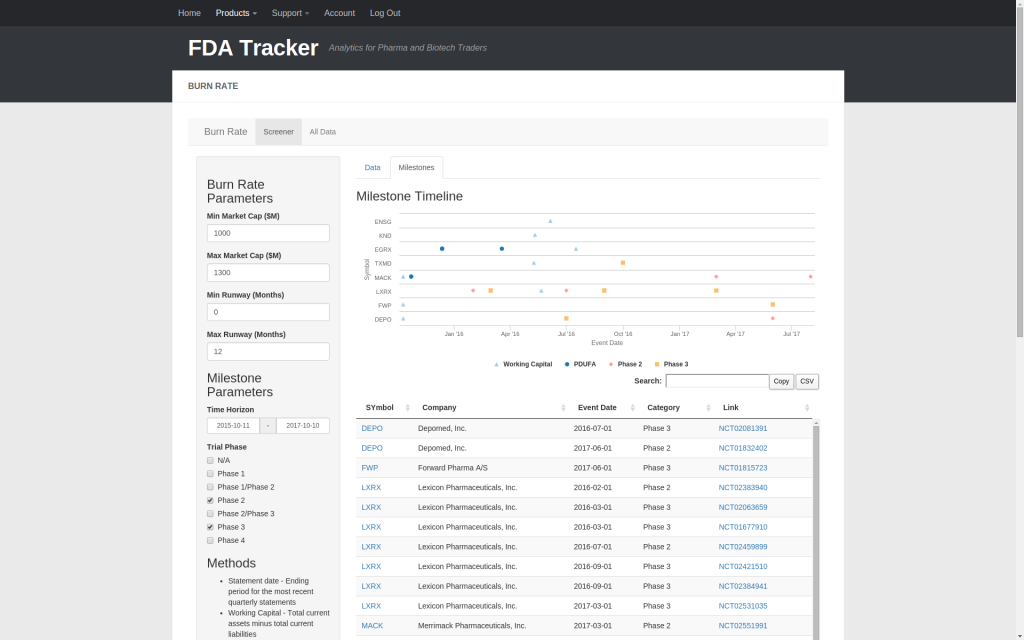The height and width of the screenshot is (640, 1024).
Task: Switch to the Data tab
Action: pyautogui.click(x=372, y=168)
